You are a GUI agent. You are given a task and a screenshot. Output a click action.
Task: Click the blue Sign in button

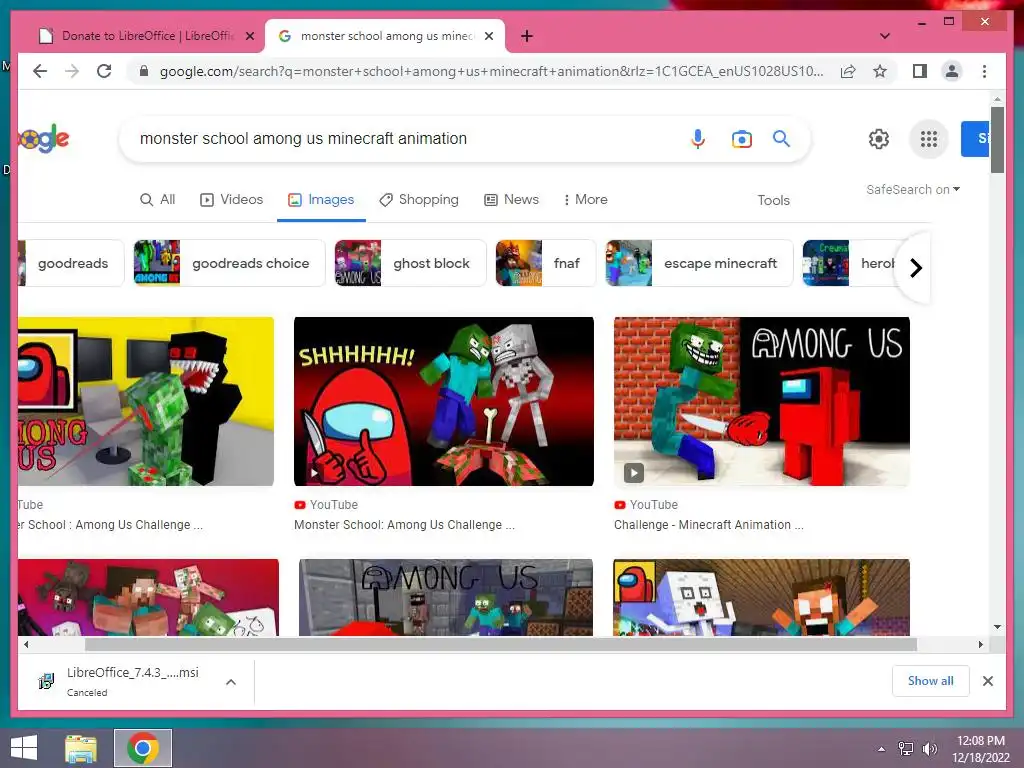974,138
